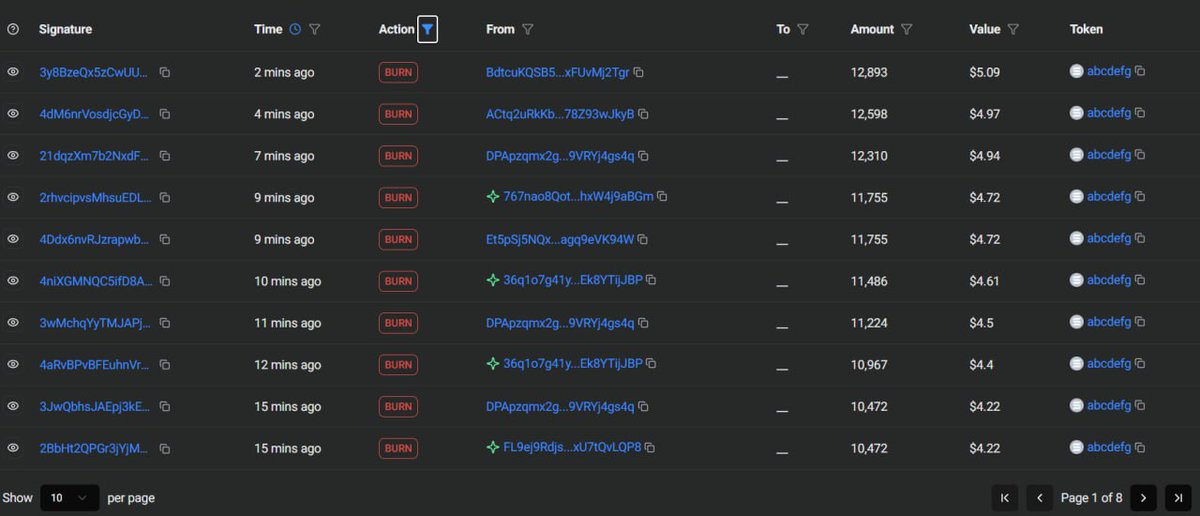Copy abcdefg token in $4.4 row
1200x516 pixels.
(x=1140, y=364)
